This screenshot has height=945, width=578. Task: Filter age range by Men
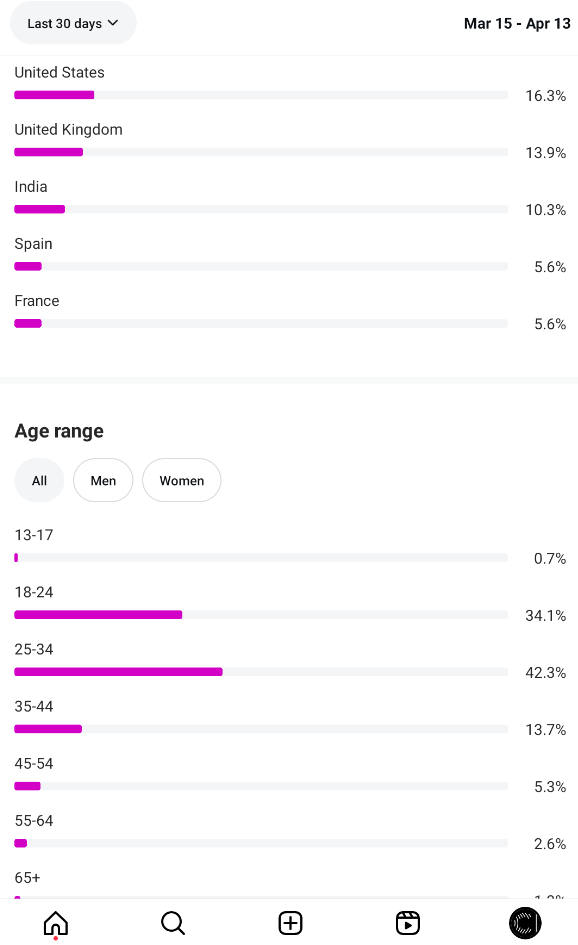pos(103,480)
